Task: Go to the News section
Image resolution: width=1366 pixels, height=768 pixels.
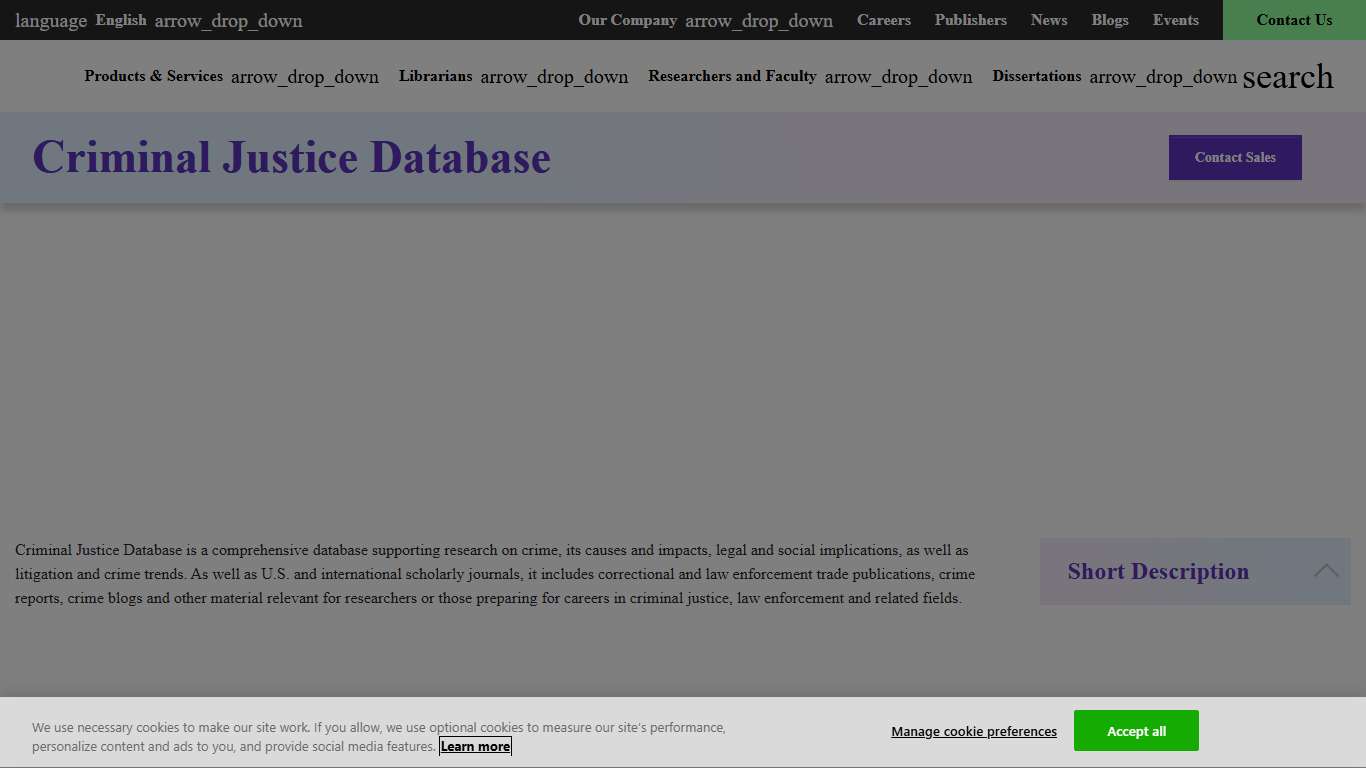Action: 1048,20
